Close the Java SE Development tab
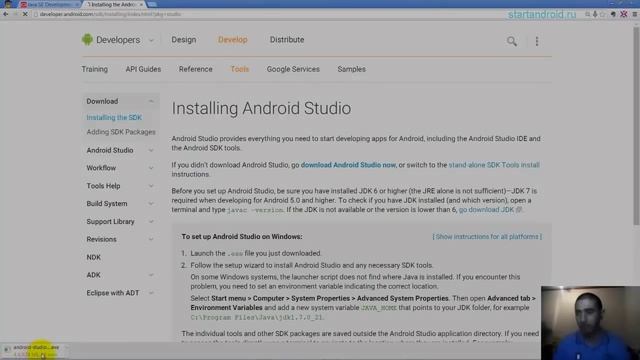640x360 pixels. (x=78, y=4)
